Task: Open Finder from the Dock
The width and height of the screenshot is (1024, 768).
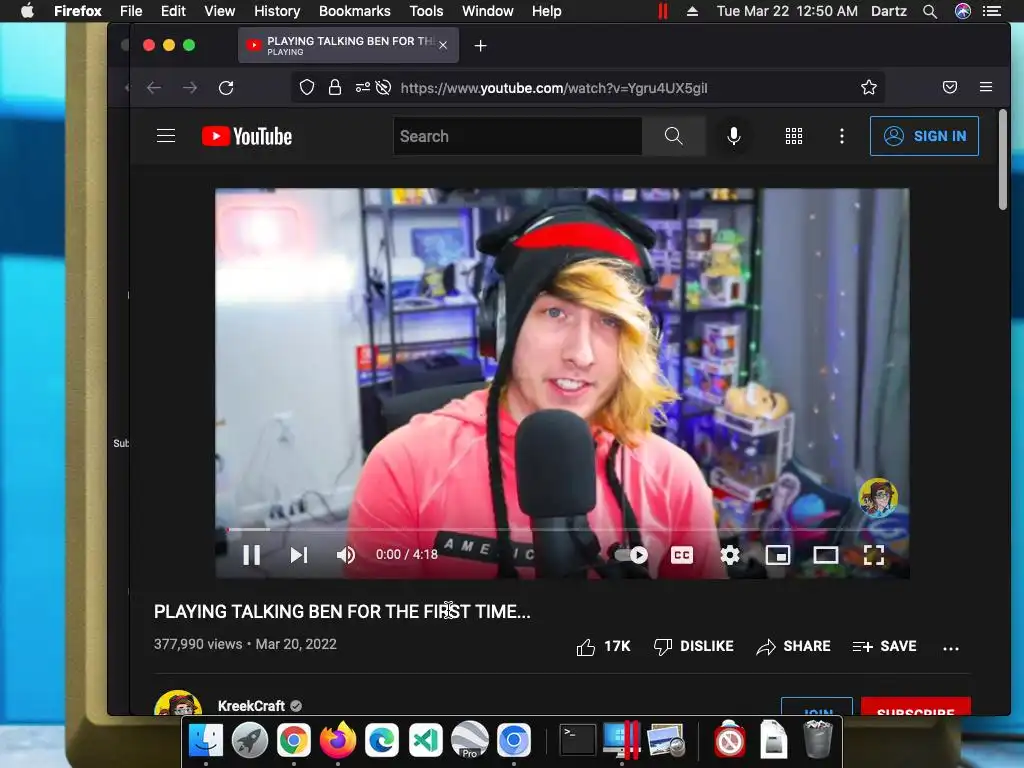Action: click(x=206, y=741)
